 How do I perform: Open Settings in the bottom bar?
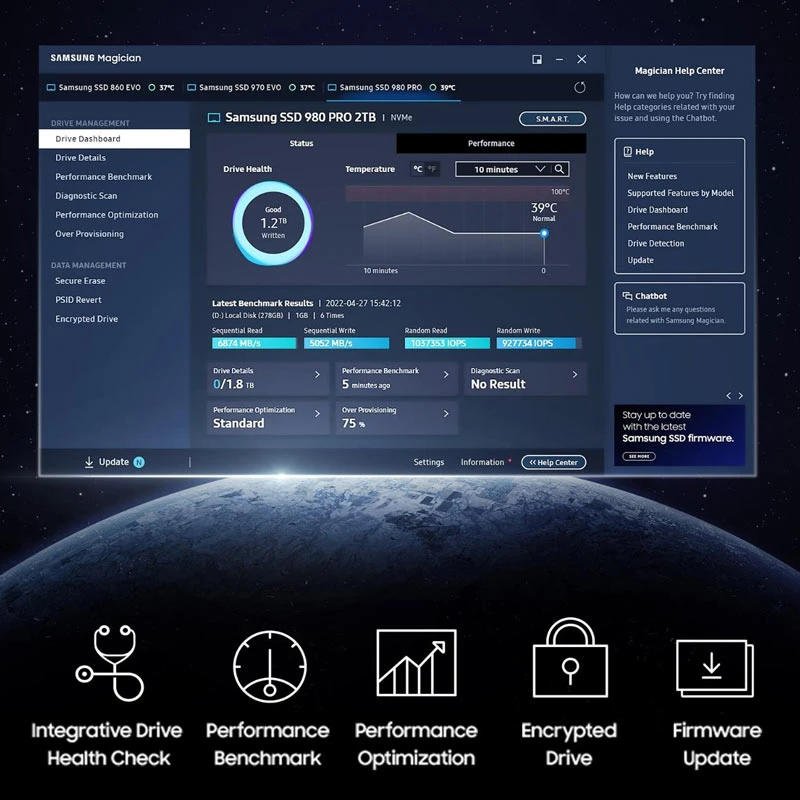(429, 462)
